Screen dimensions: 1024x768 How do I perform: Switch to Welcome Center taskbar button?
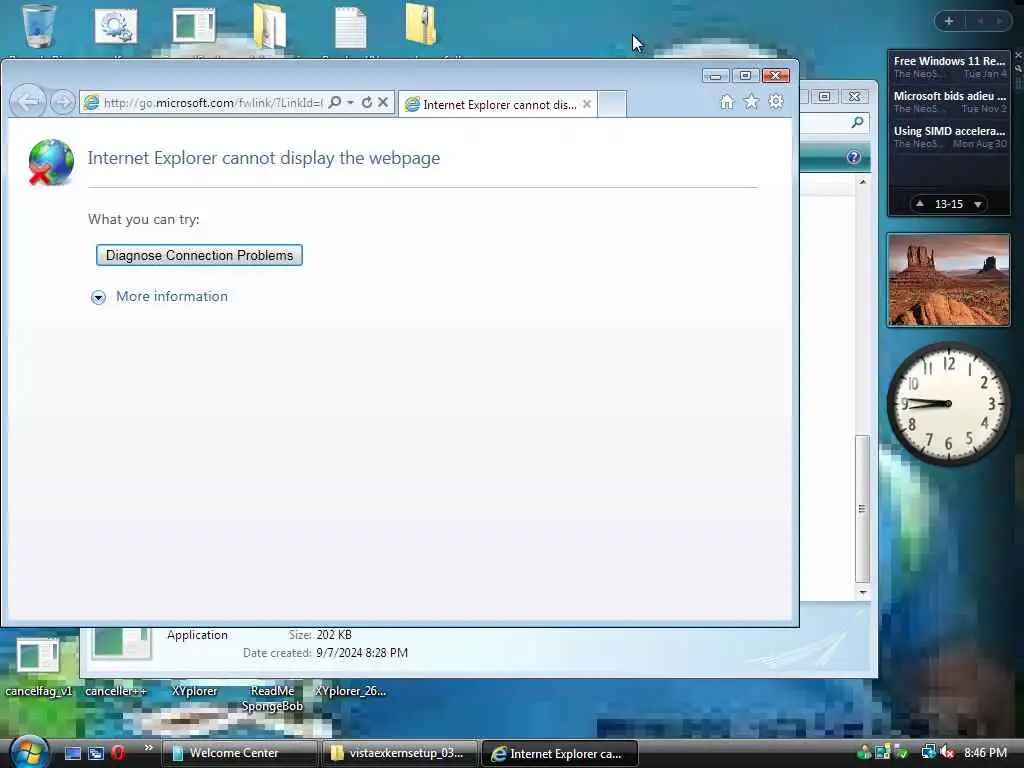[239, 753]
